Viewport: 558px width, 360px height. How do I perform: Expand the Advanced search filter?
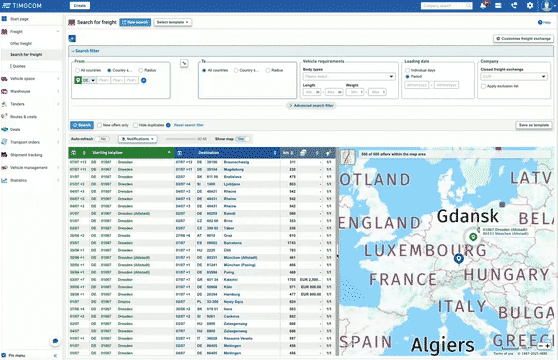311,106
